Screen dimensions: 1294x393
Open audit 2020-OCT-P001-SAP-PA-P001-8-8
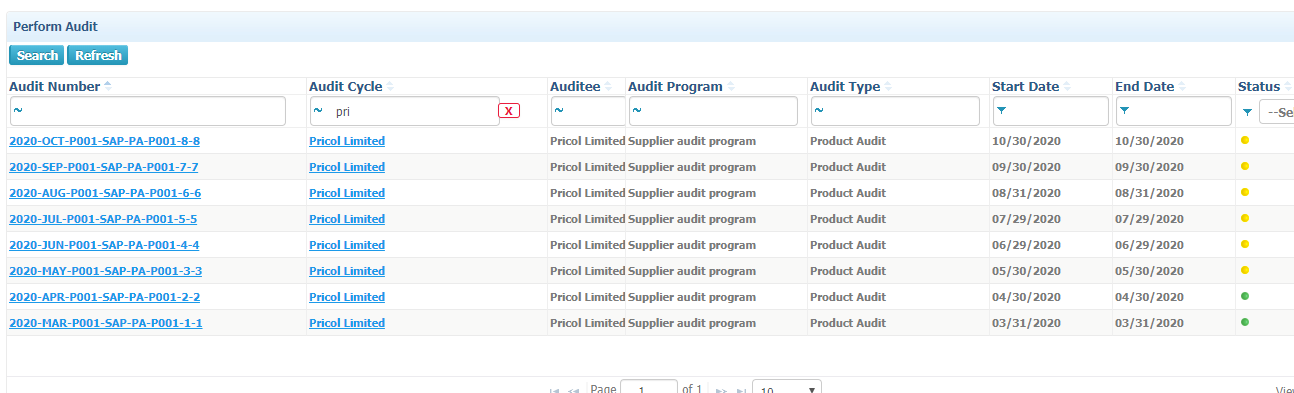105,141
